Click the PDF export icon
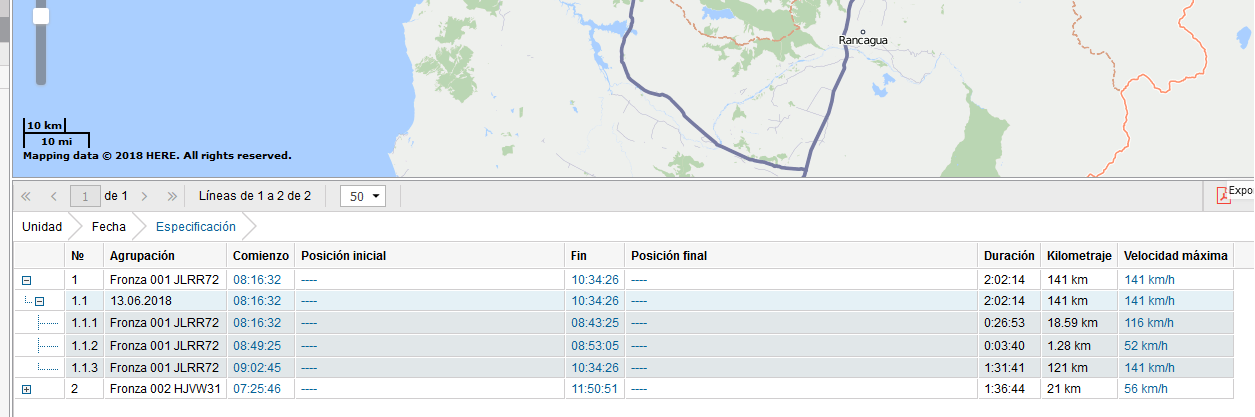 1223,195
